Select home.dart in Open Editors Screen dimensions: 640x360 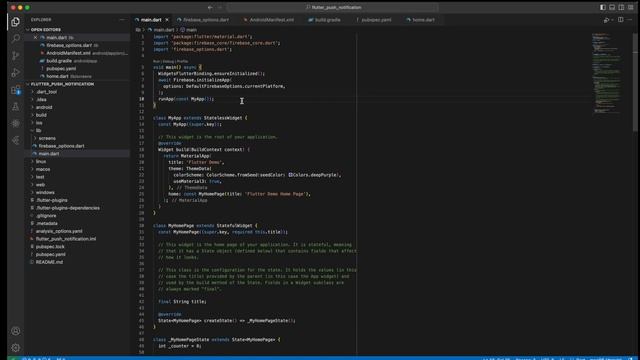(57, 76)
